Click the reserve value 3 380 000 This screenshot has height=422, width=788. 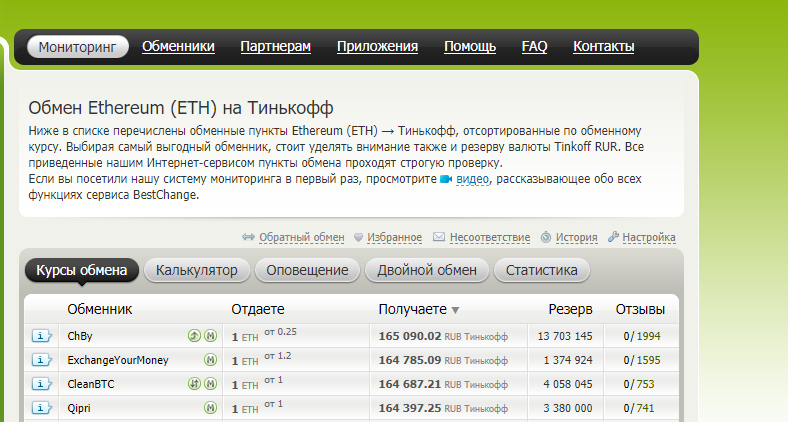pos(568,408)
